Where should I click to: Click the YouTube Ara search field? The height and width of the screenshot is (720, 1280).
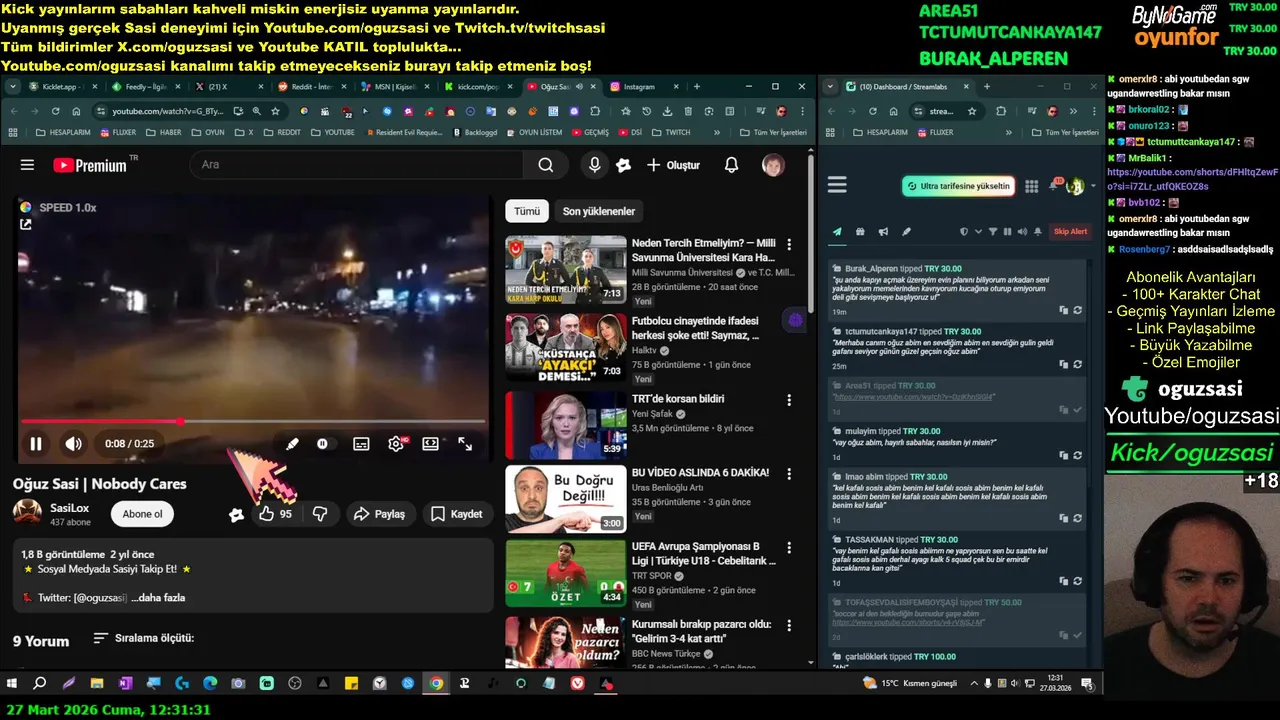[355, 165]
